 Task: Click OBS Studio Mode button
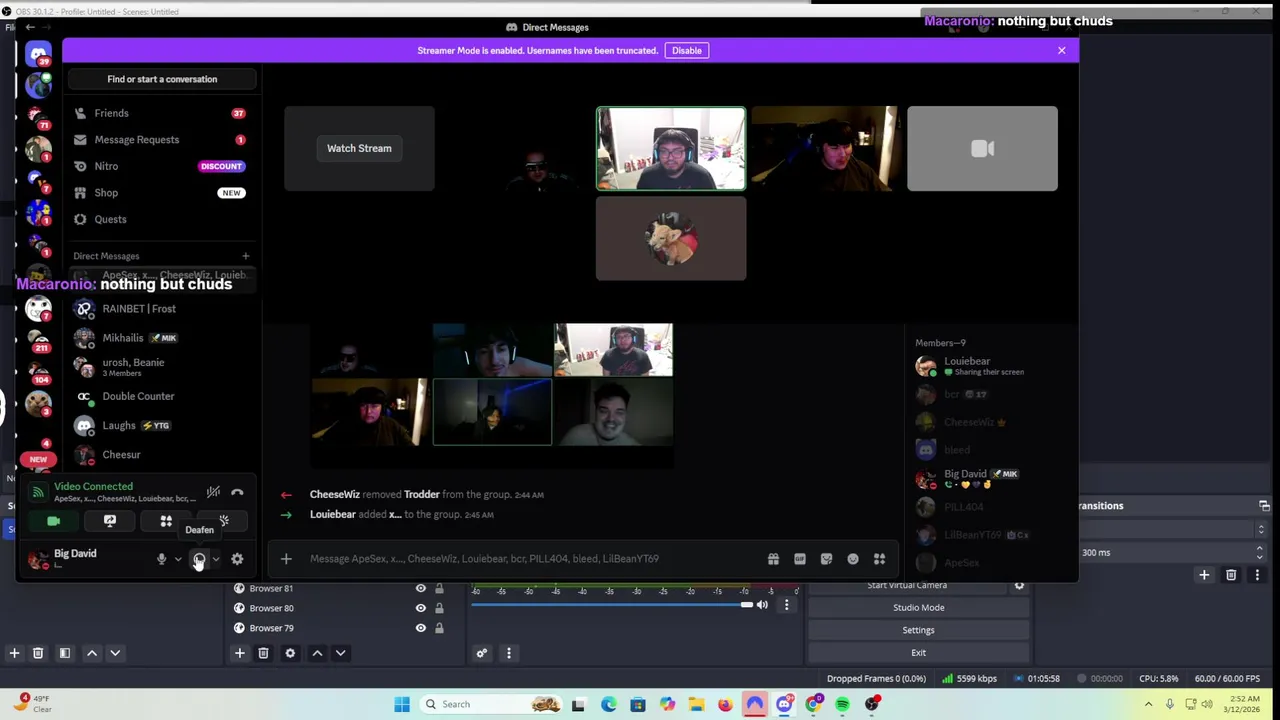(918, 607)
